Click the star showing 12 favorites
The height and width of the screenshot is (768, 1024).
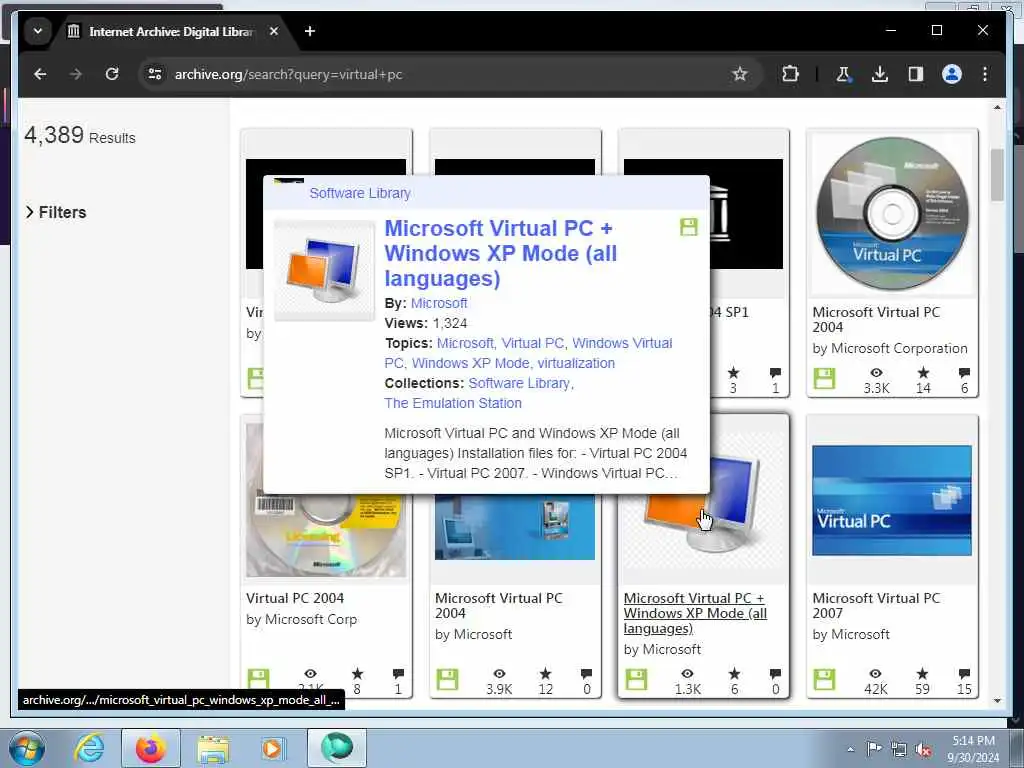545,673
